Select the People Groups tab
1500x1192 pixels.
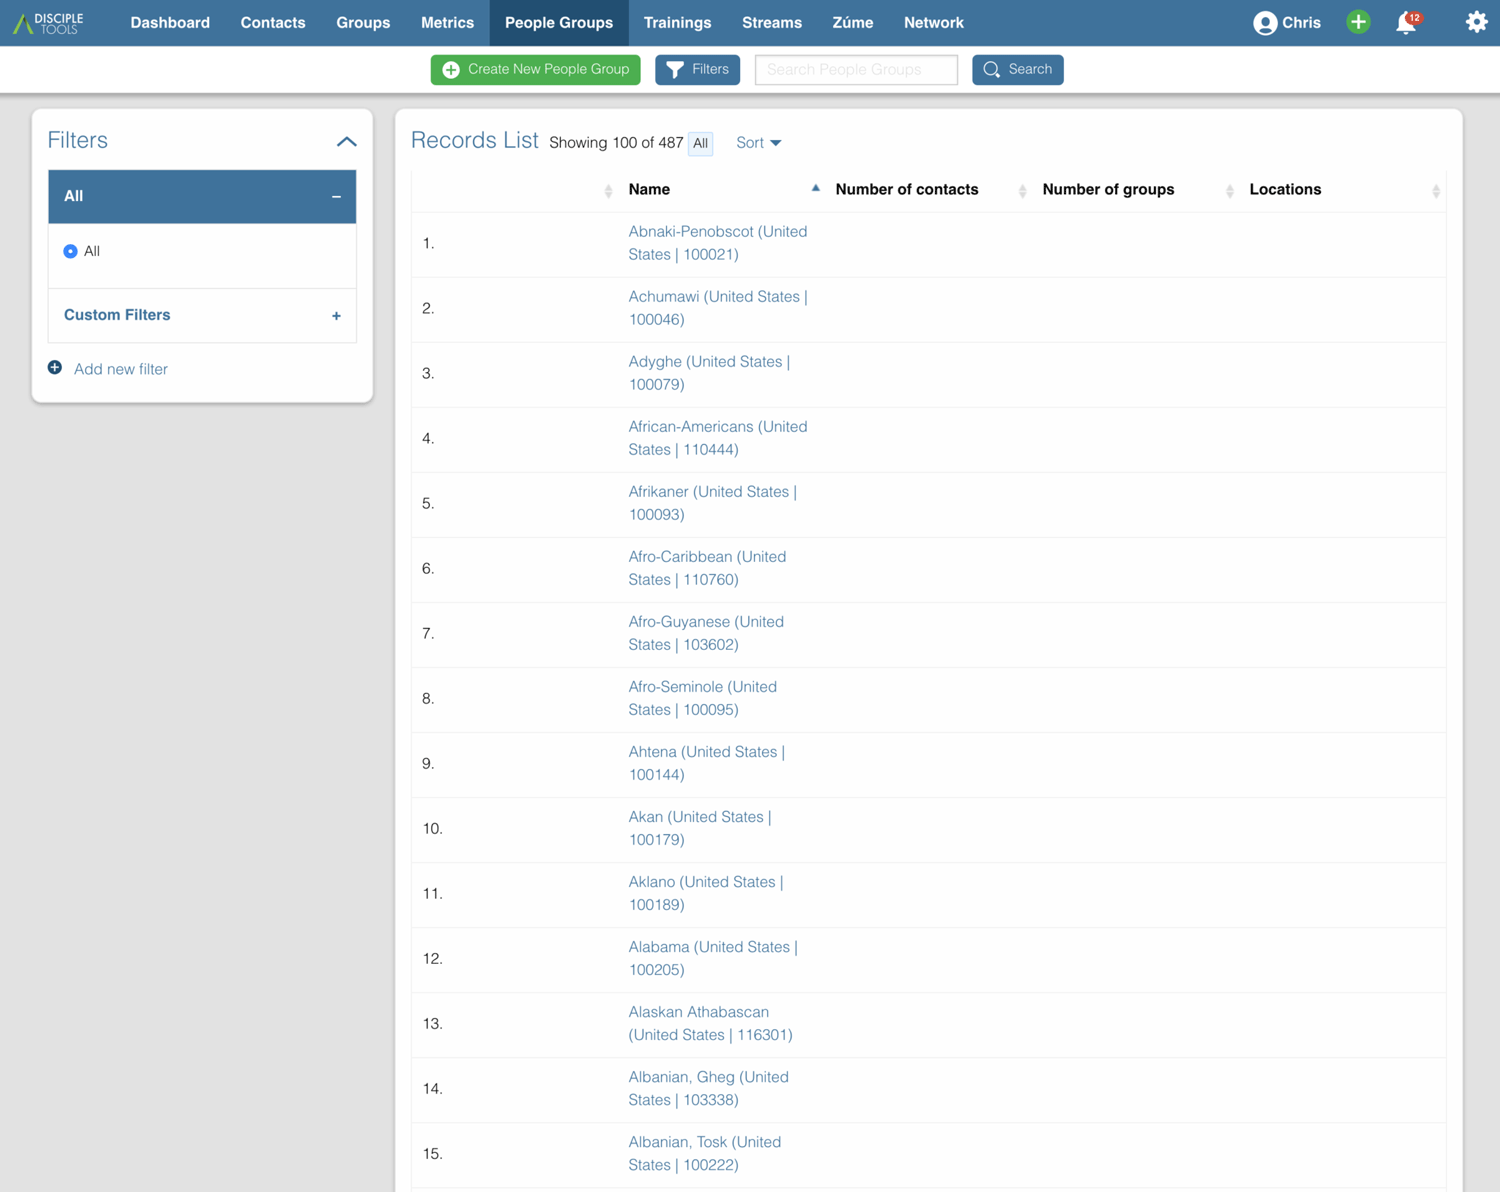click(x=559, y=22)
